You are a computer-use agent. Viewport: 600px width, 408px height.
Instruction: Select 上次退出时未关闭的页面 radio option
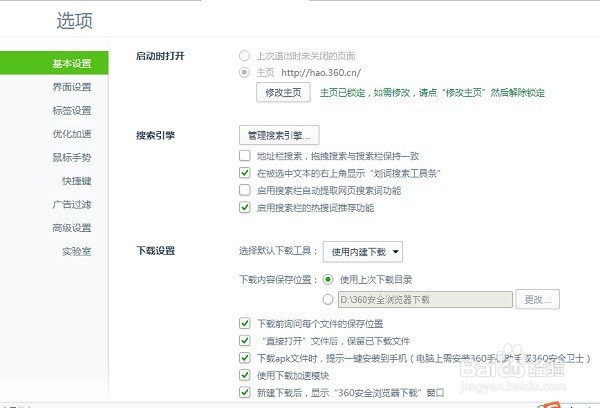[244, 56]
